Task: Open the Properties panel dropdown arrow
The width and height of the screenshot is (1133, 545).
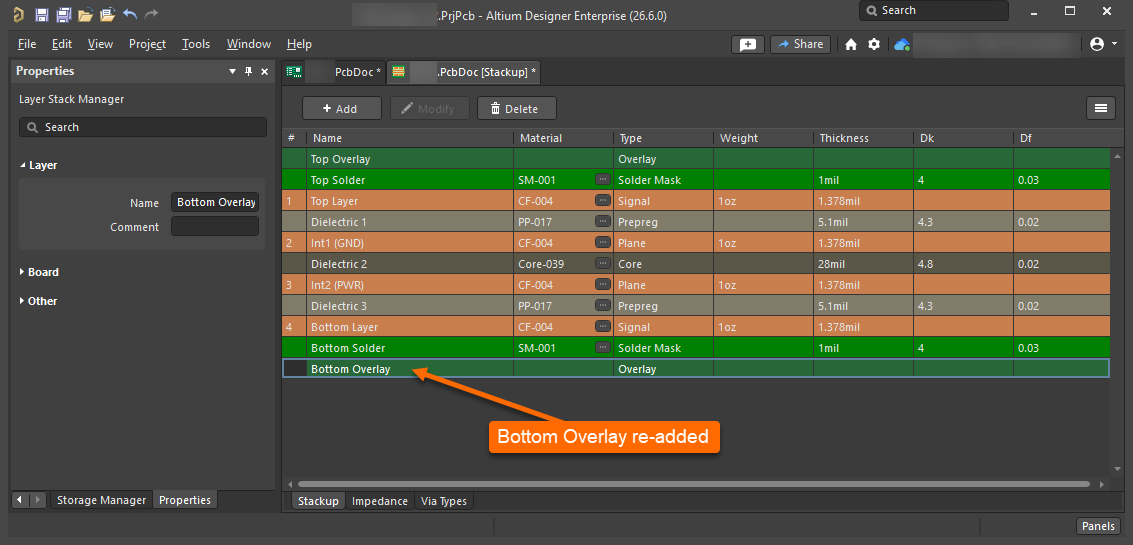Action: (233, 72)
